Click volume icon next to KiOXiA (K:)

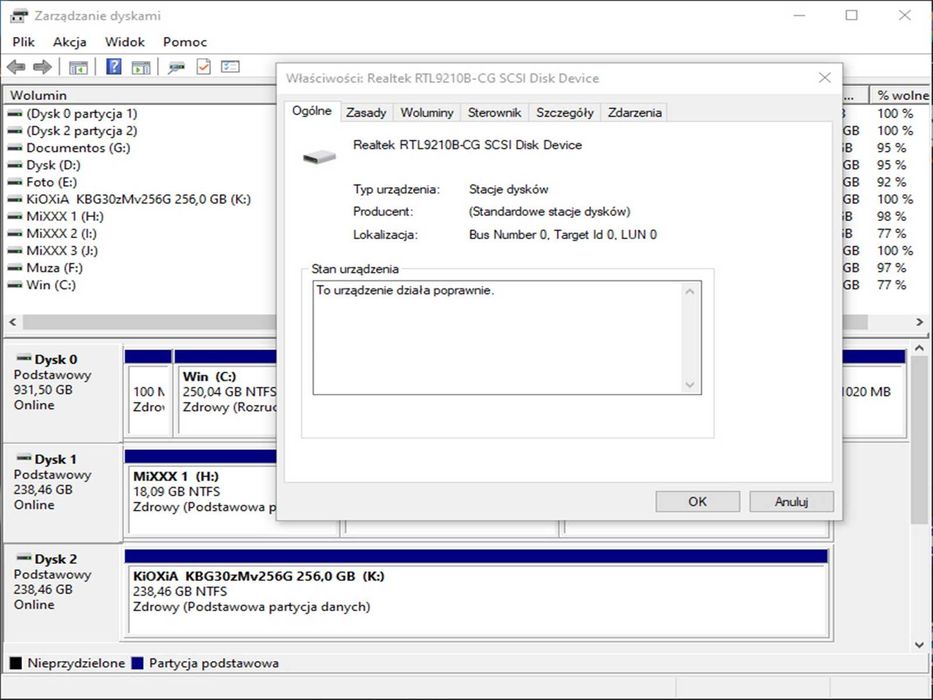pos(15,199)
